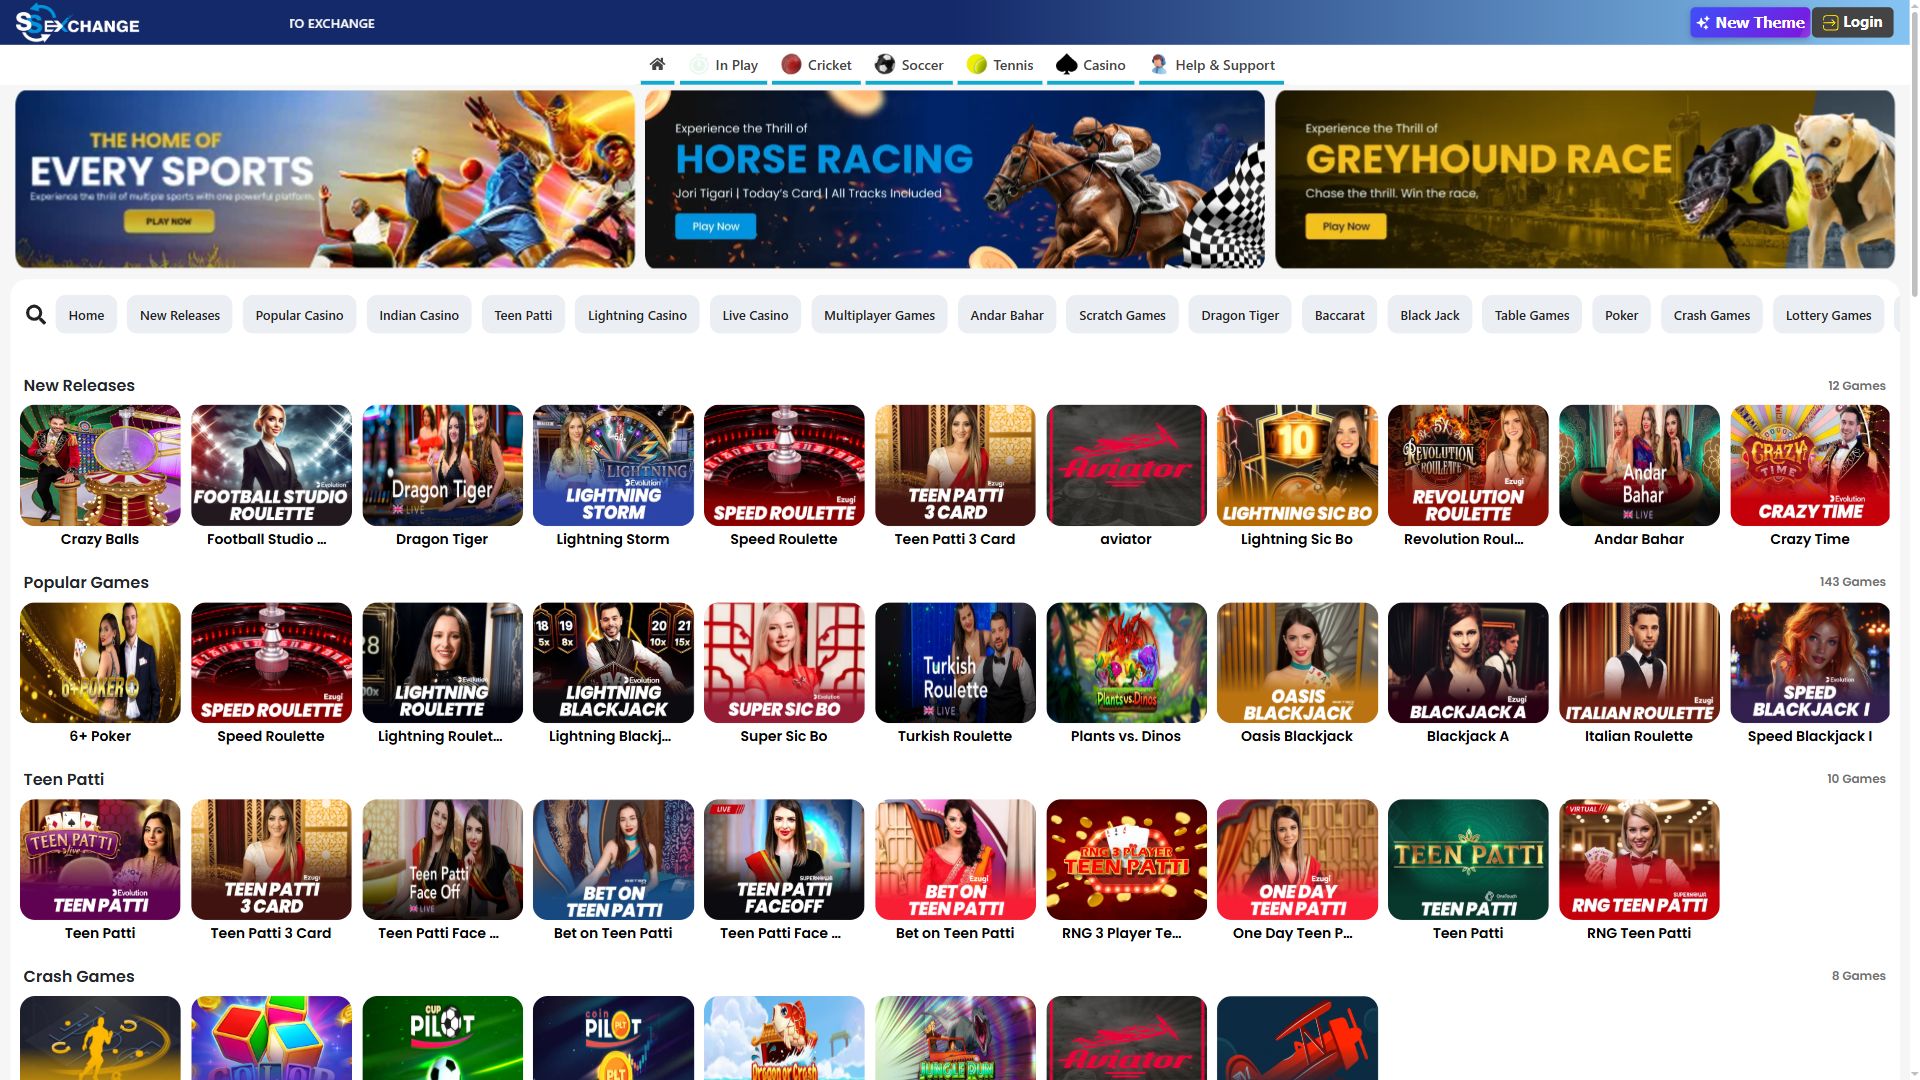Open the Tennis section
The height and width of the screenshot is (1080, 1920).
pos(1000,65)
